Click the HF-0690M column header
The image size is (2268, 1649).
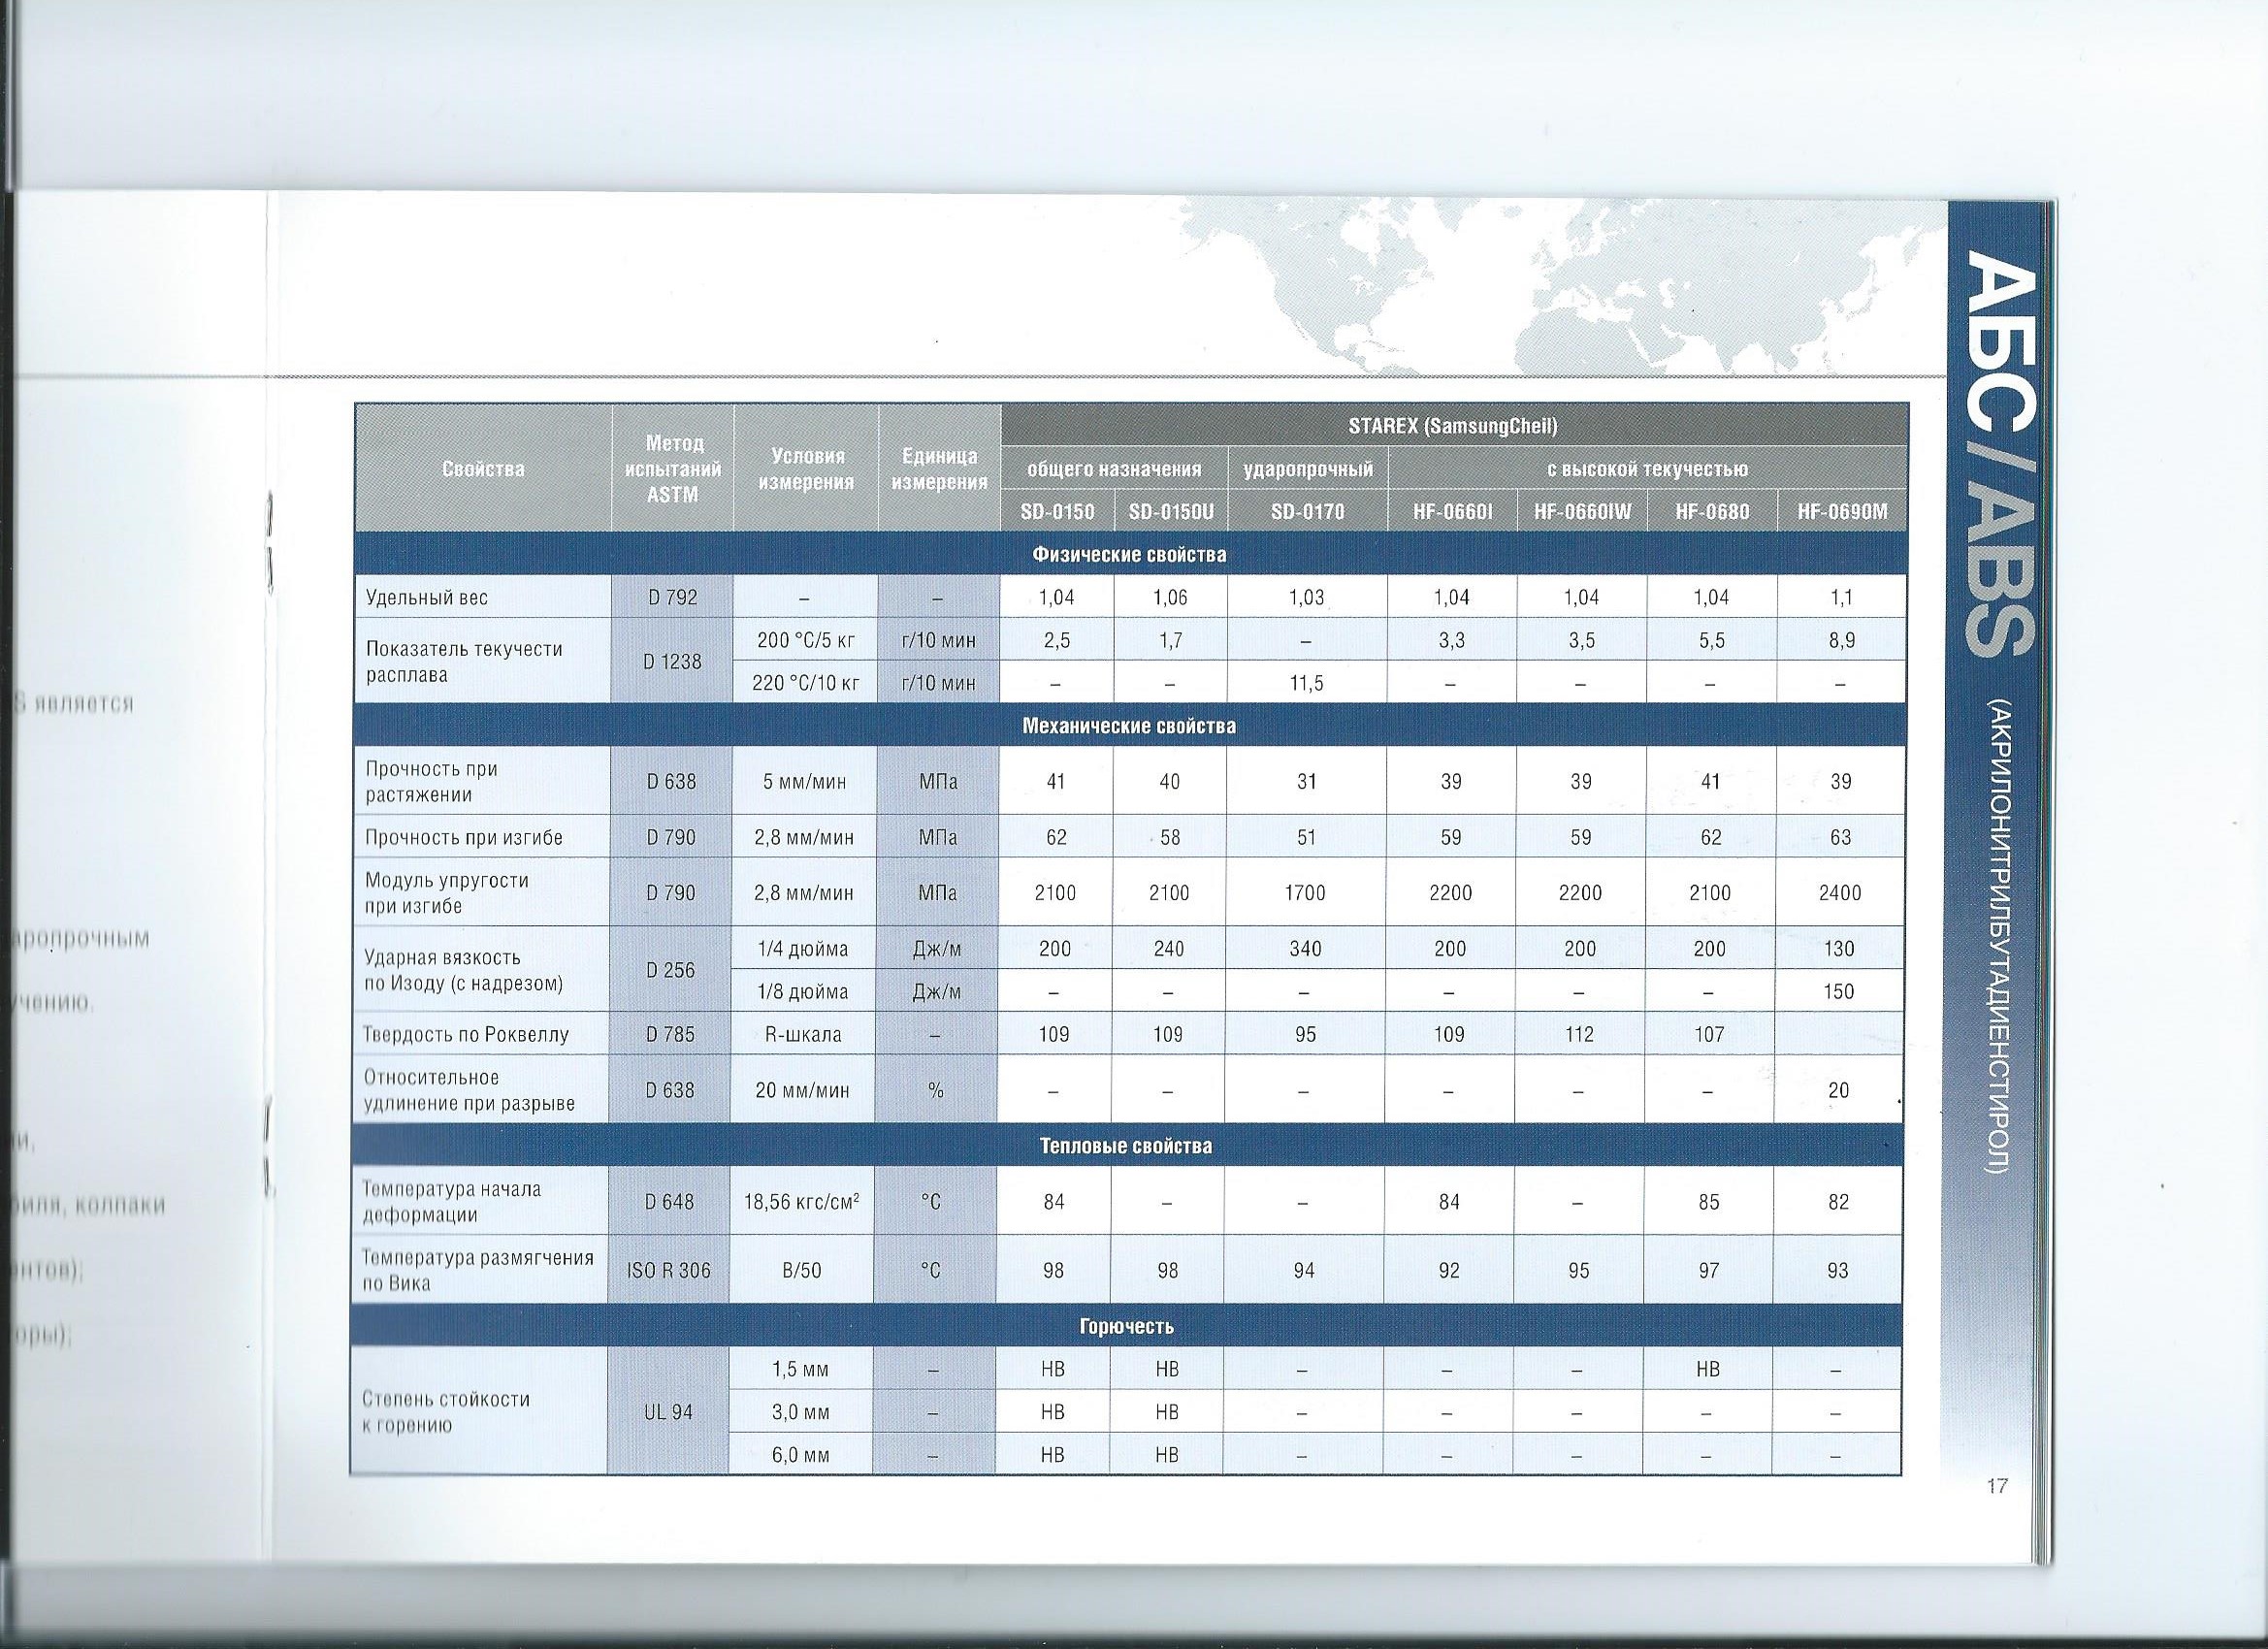point(1842,512)
